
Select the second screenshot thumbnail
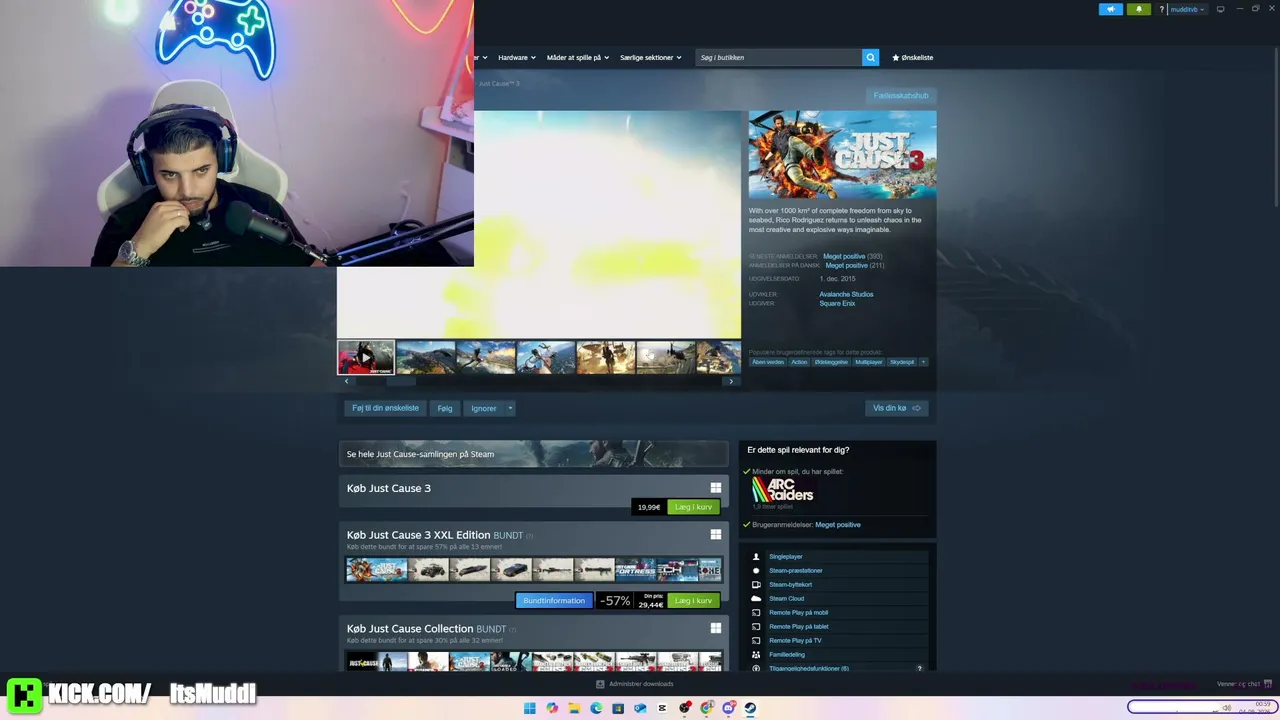point(426,357)
